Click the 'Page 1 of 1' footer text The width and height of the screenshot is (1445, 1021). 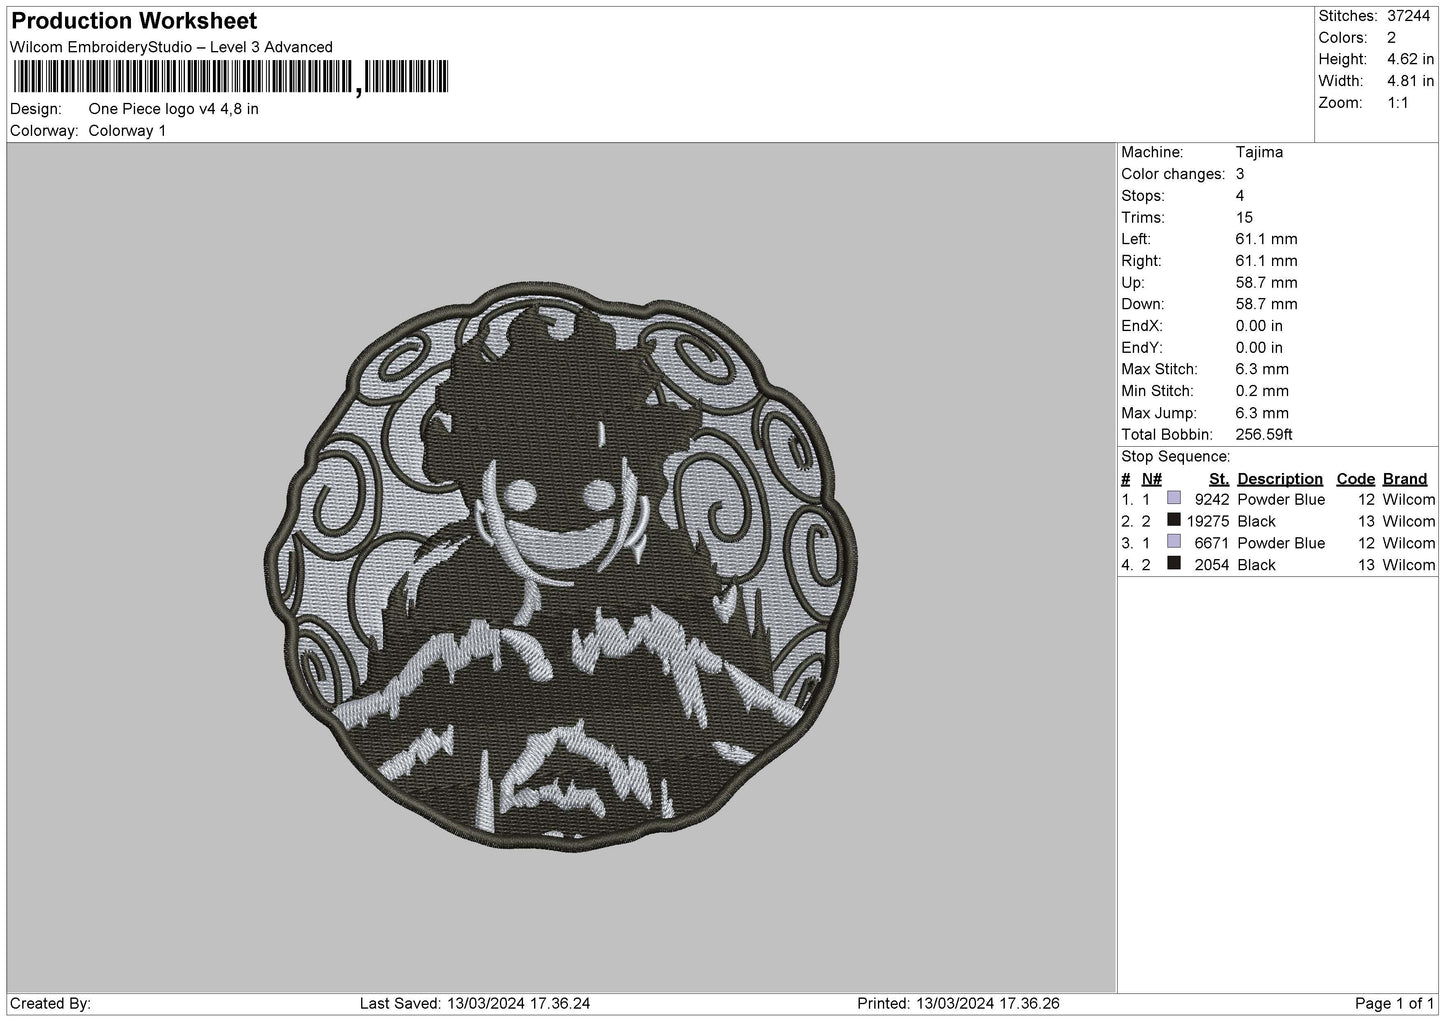[1395, 1003]
